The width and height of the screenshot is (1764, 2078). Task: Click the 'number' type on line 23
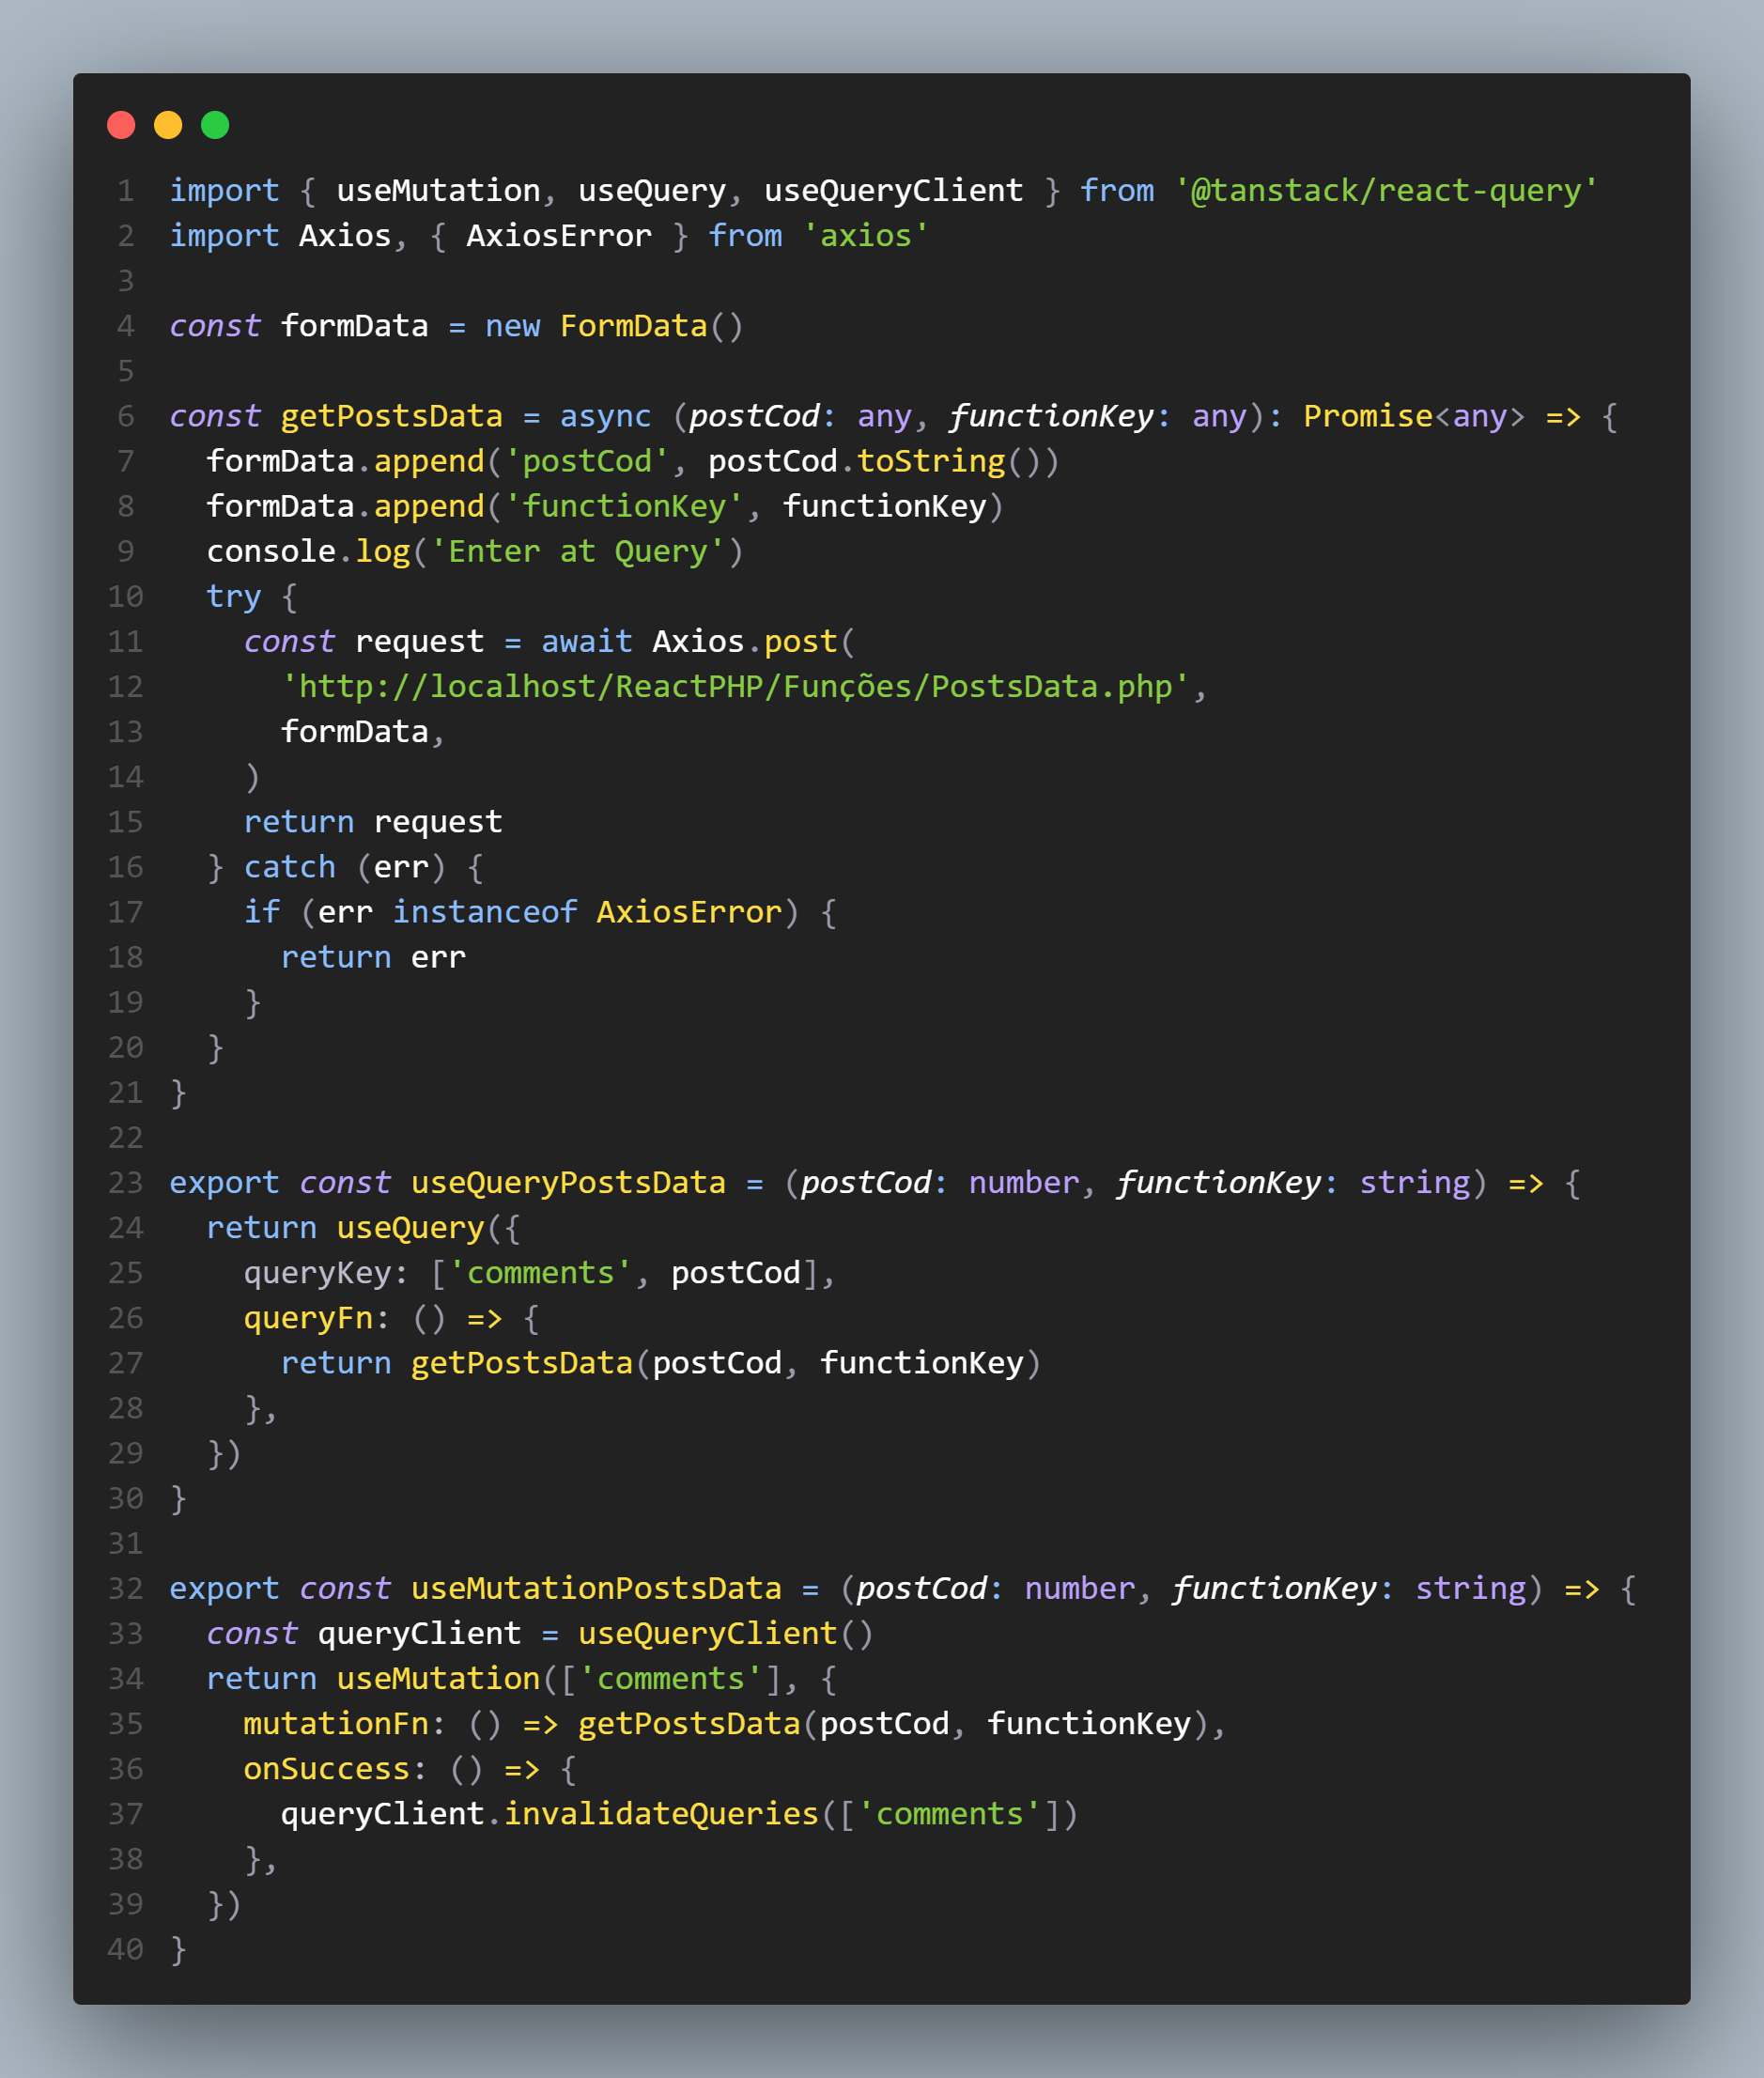[1024, 1182]
